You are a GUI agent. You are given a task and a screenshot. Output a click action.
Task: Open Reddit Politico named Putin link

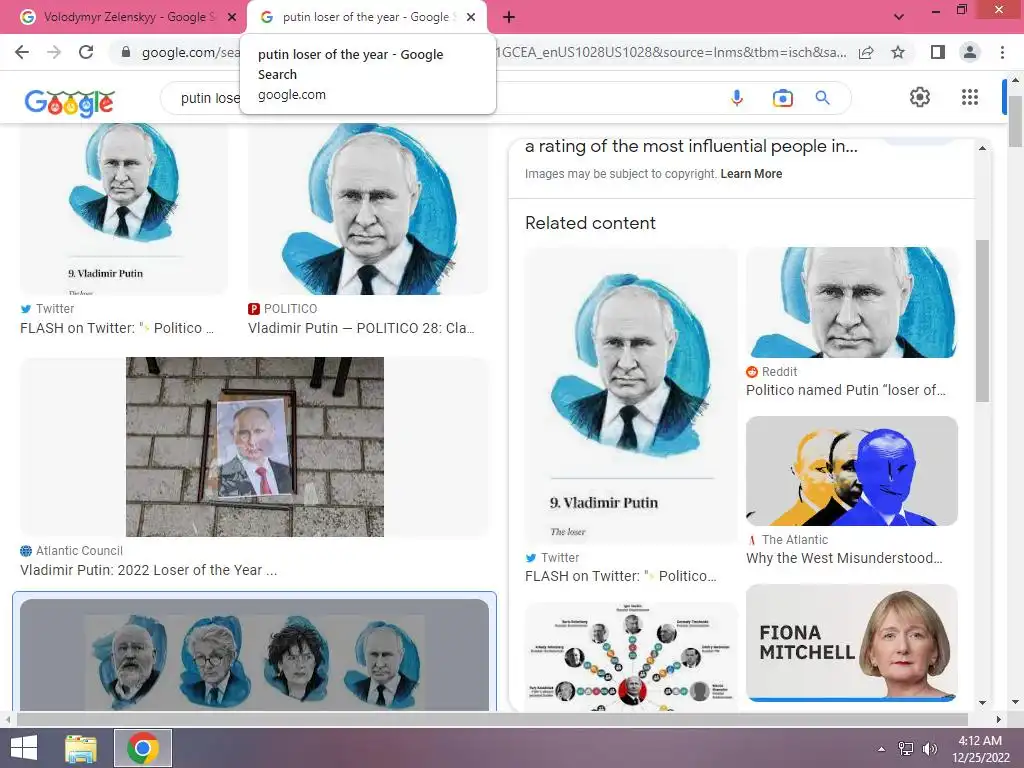pos(846,390)
